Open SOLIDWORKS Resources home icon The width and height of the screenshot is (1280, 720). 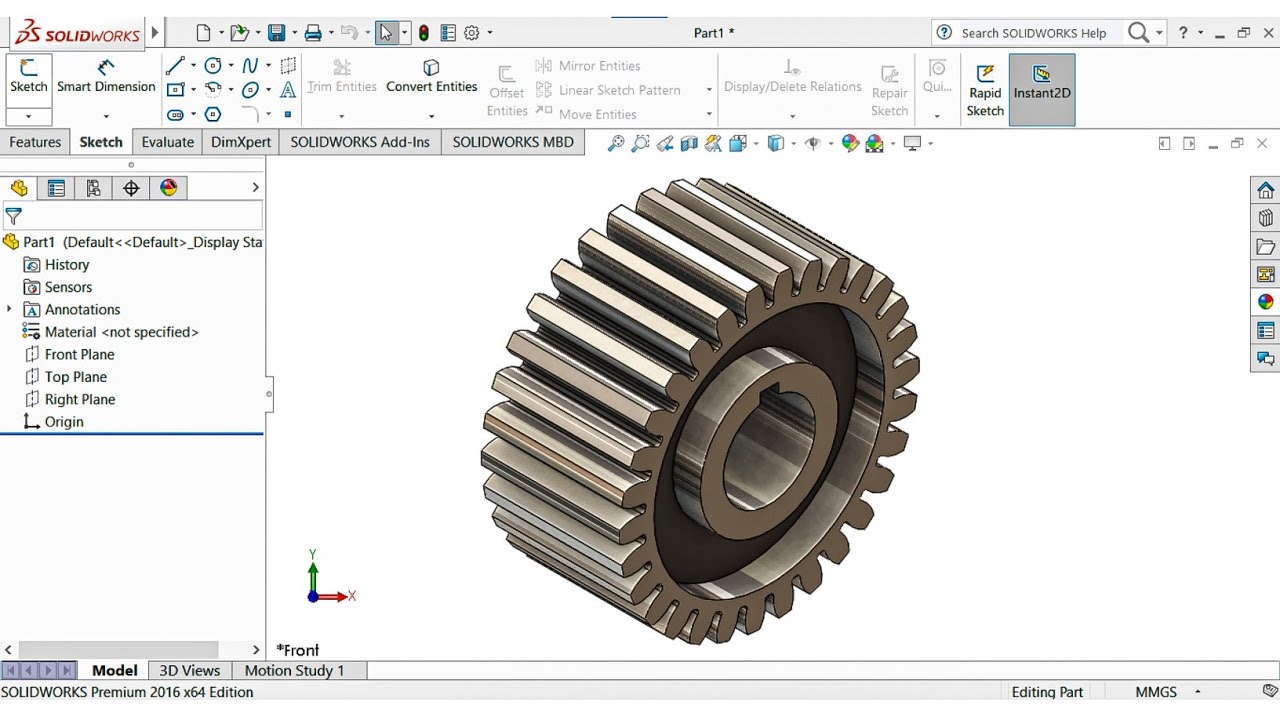1266,190
